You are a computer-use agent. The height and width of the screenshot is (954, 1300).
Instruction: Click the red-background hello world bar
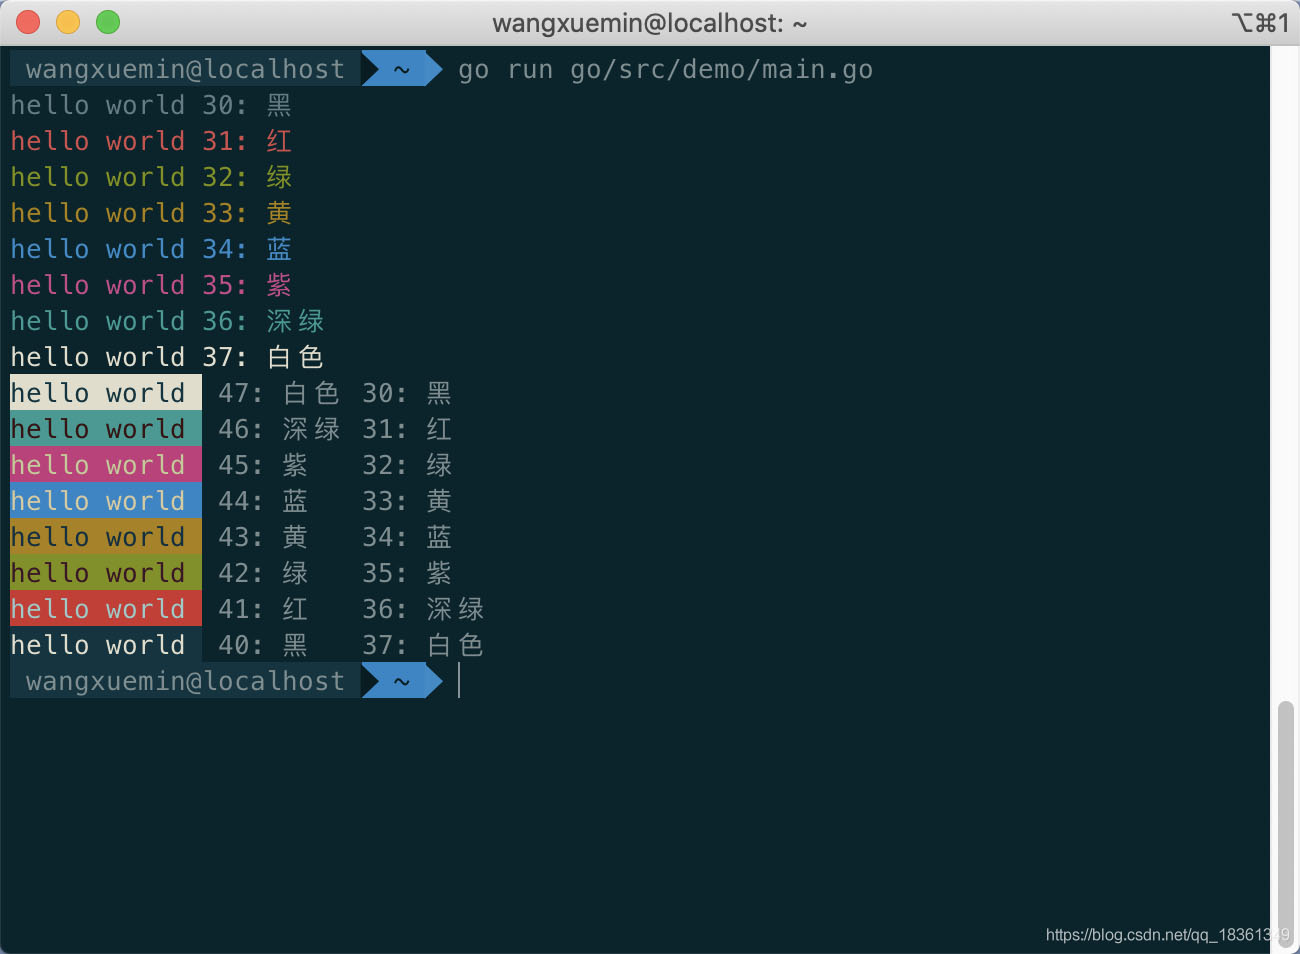(x=105, y=609)
